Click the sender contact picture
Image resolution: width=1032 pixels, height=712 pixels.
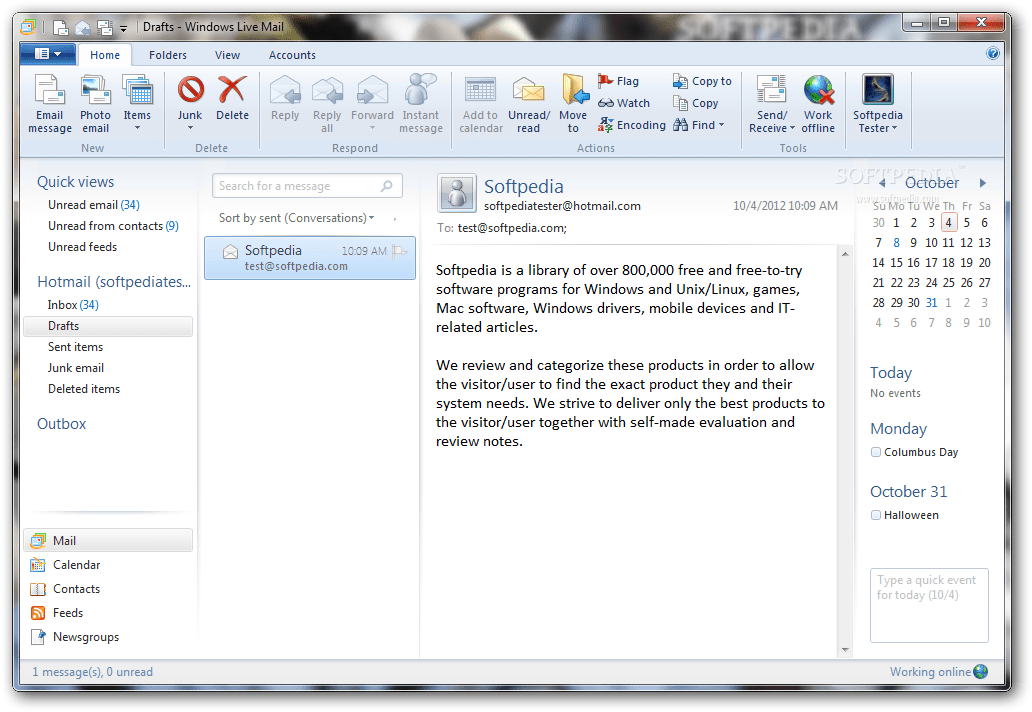(457, 193)
